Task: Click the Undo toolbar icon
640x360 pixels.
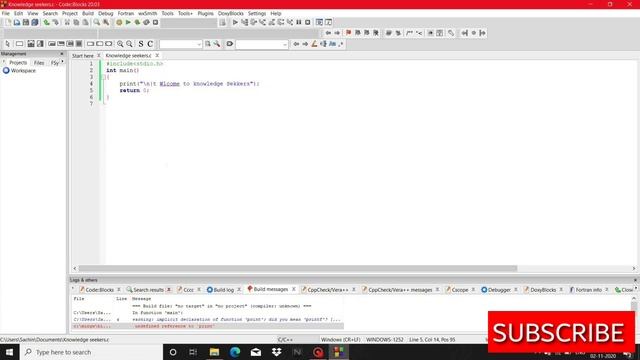Action: click(47, 22)
